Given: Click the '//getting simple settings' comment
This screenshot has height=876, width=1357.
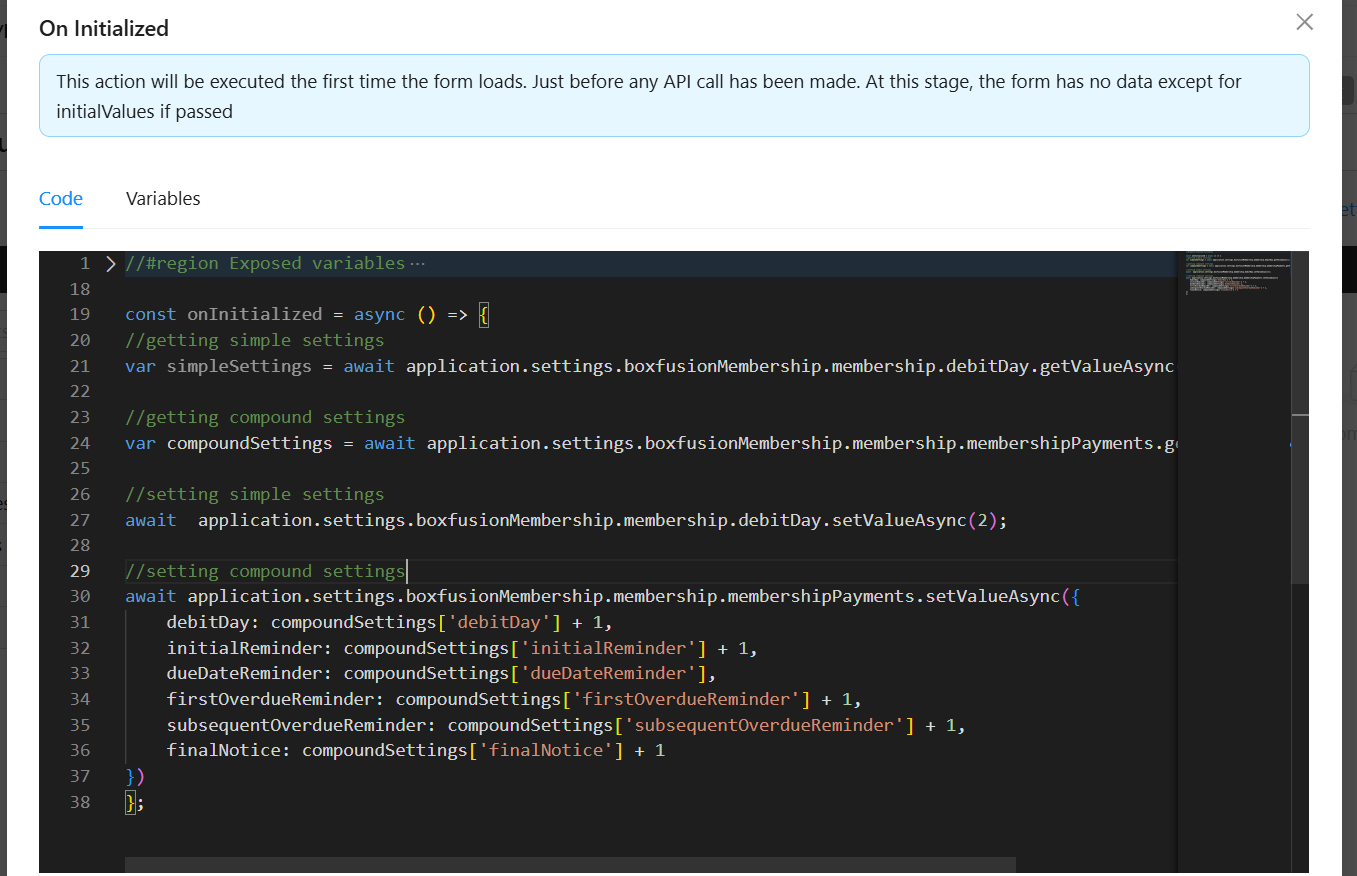Looking at the screenshot, I should pyautogui.click(x=255, y=340).
